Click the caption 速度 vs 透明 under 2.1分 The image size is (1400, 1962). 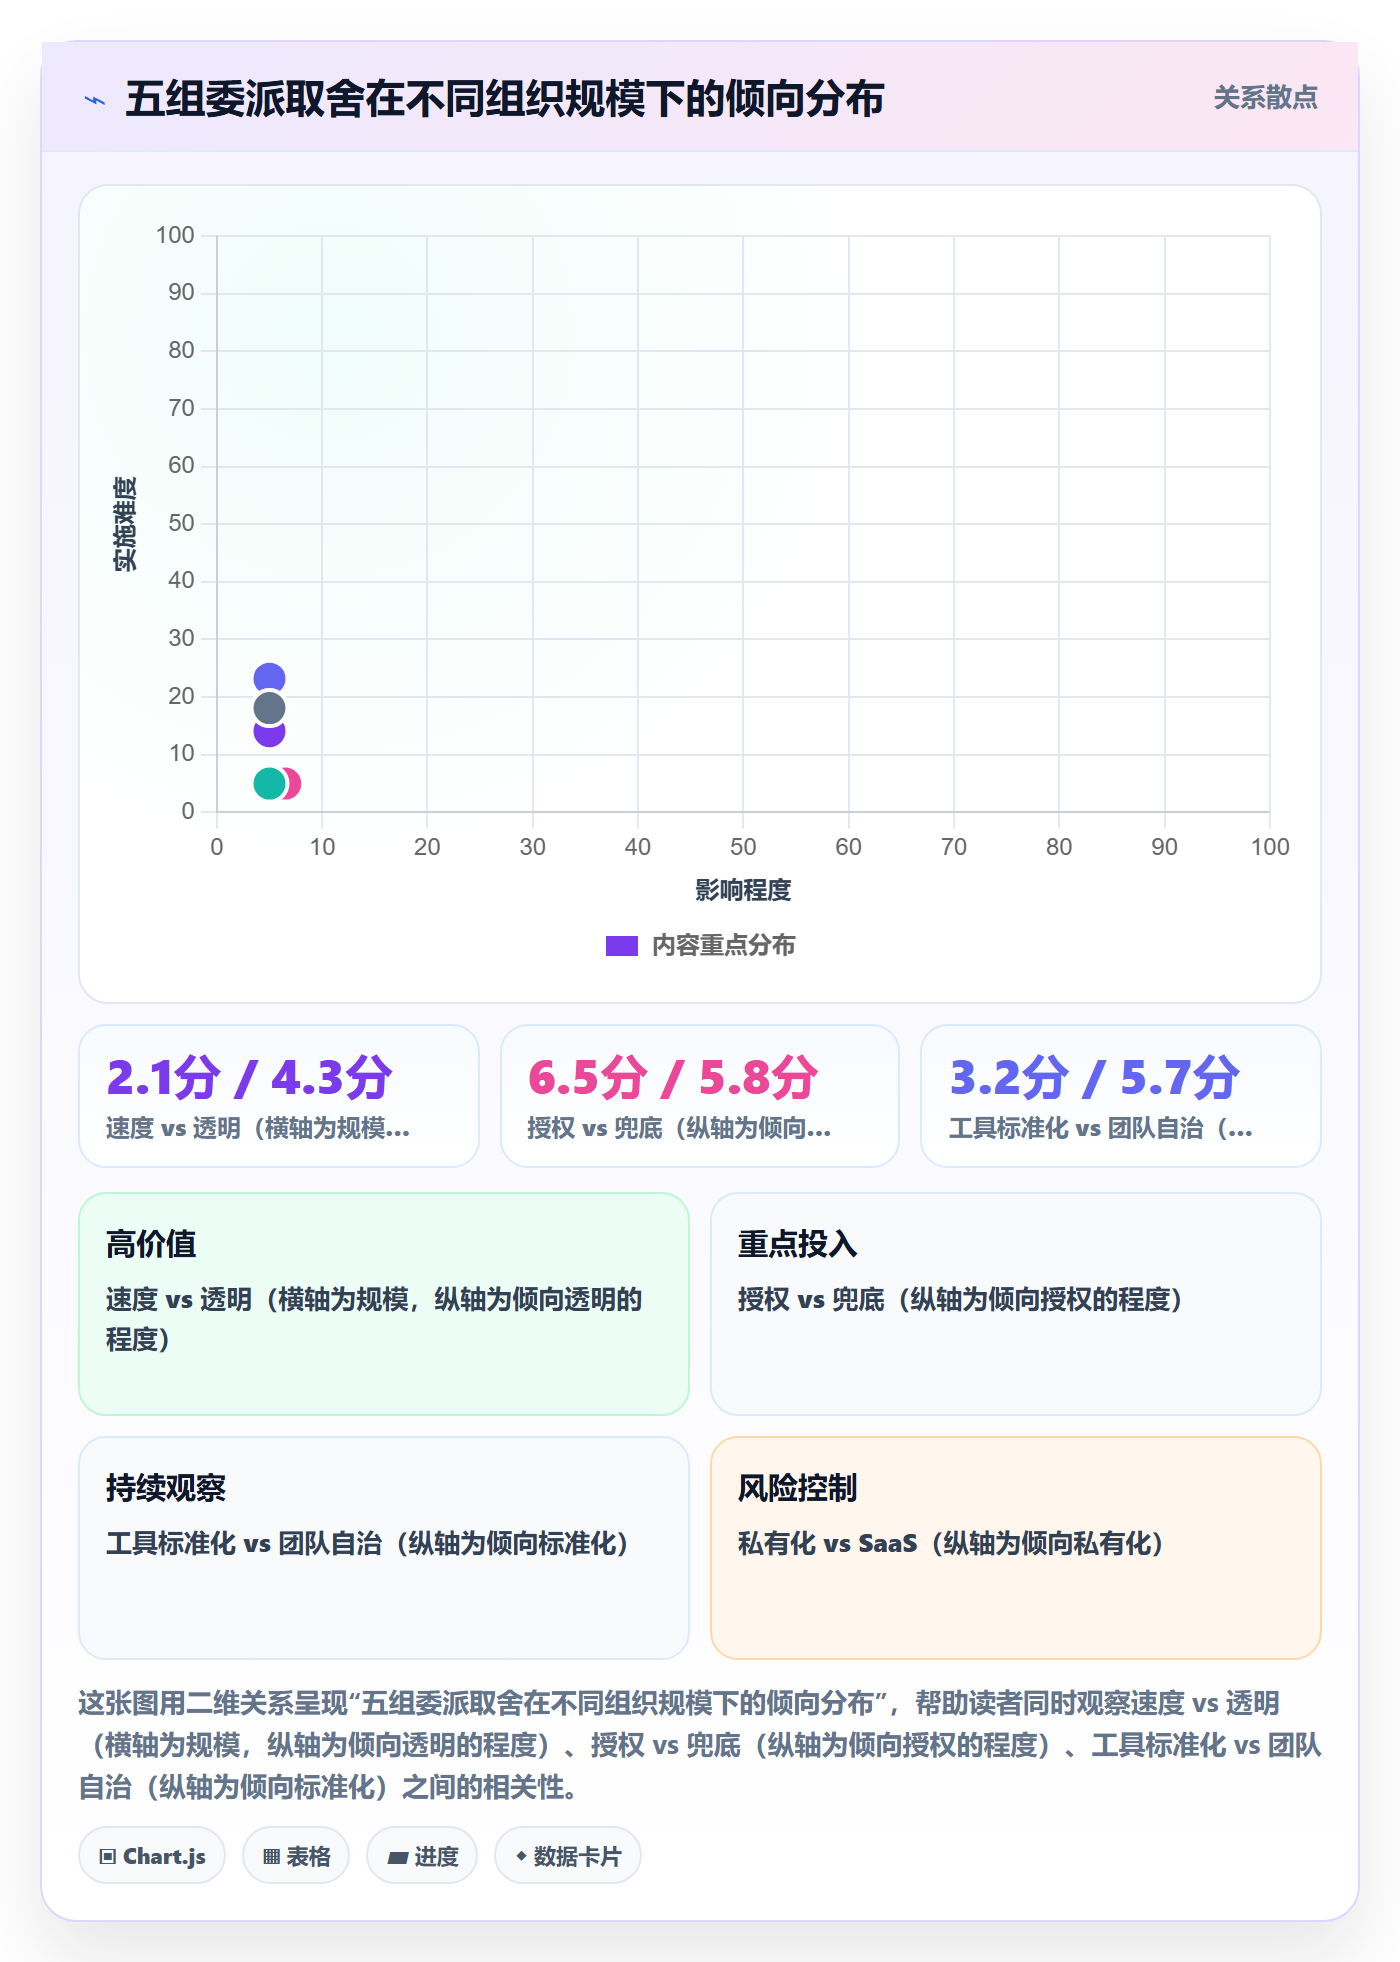point(258,1128)
